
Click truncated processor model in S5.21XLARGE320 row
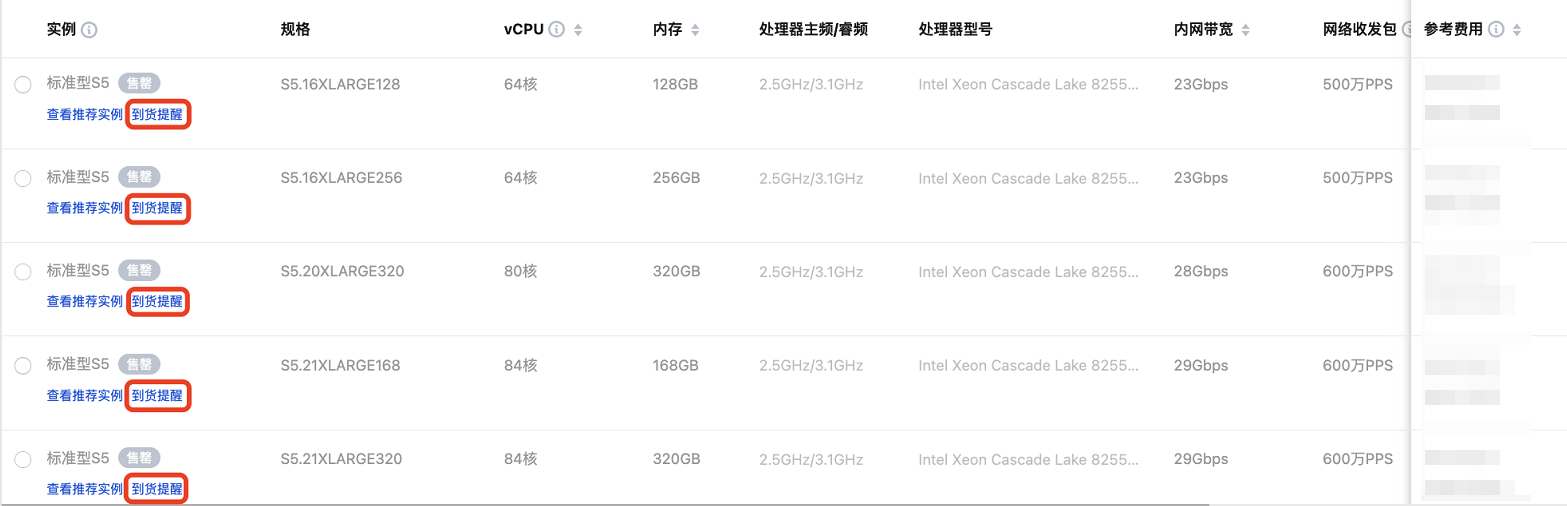pos(1028,459)
